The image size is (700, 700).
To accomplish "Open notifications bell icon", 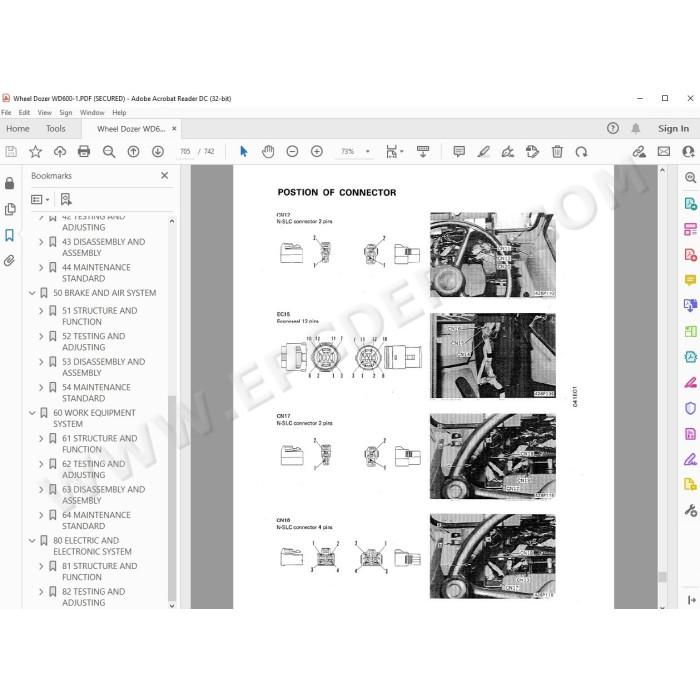I will click(x=636, y=129).
